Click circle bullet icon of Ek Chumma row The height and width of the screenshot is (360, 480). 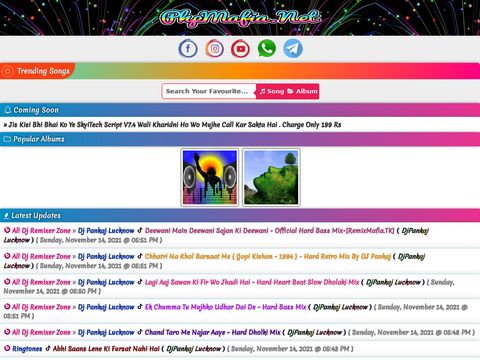coord(7,306)
